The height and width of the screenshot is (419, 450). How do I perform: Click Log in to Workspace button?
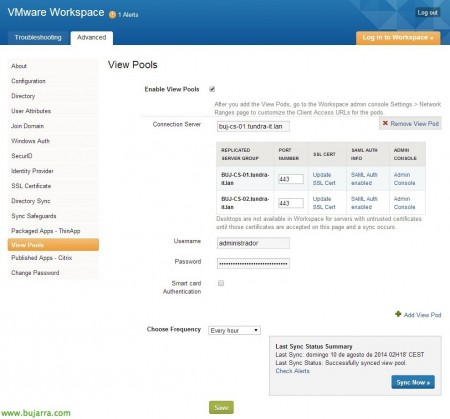pos(398,38)
